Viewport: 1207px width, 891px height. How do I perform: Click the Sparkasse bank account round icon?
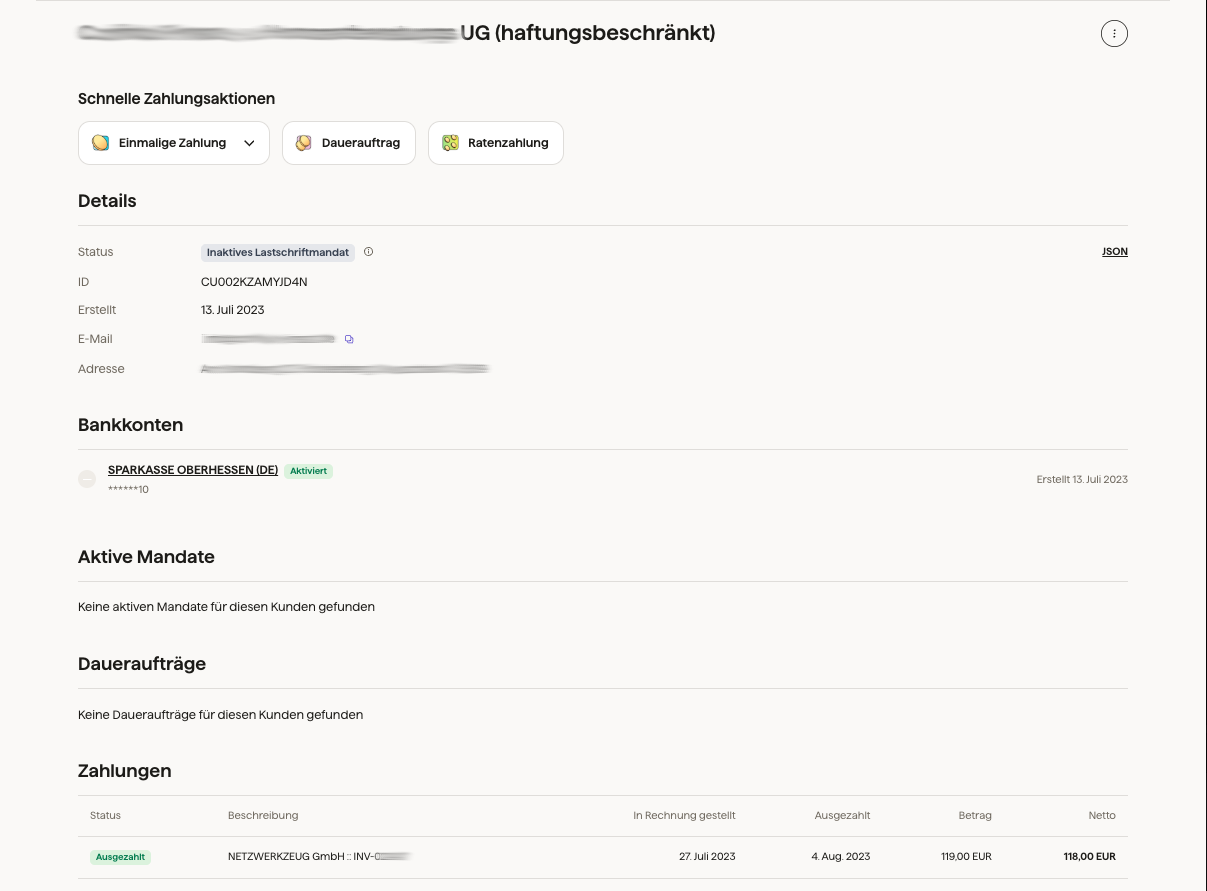click(x=87, y=479)
